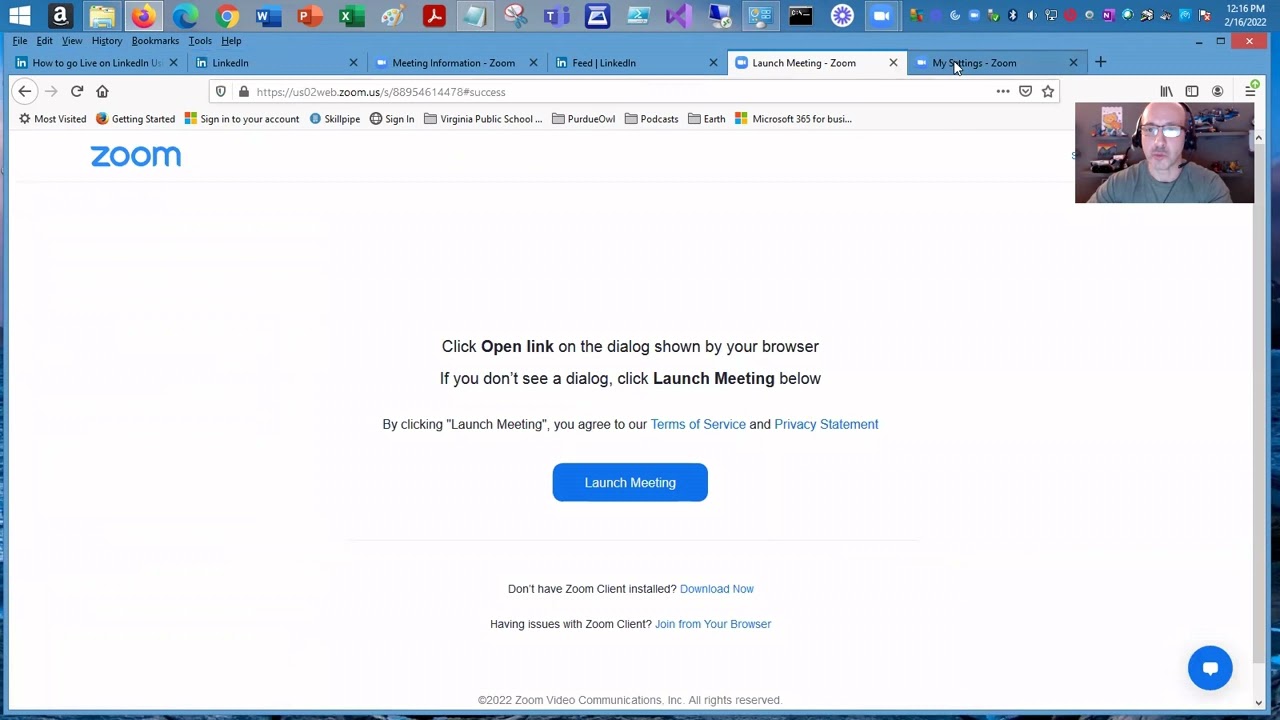The width and height of the screenshot is (1280, 720).
Task: Open the tracking protection shield
Action: coord(221,92)
